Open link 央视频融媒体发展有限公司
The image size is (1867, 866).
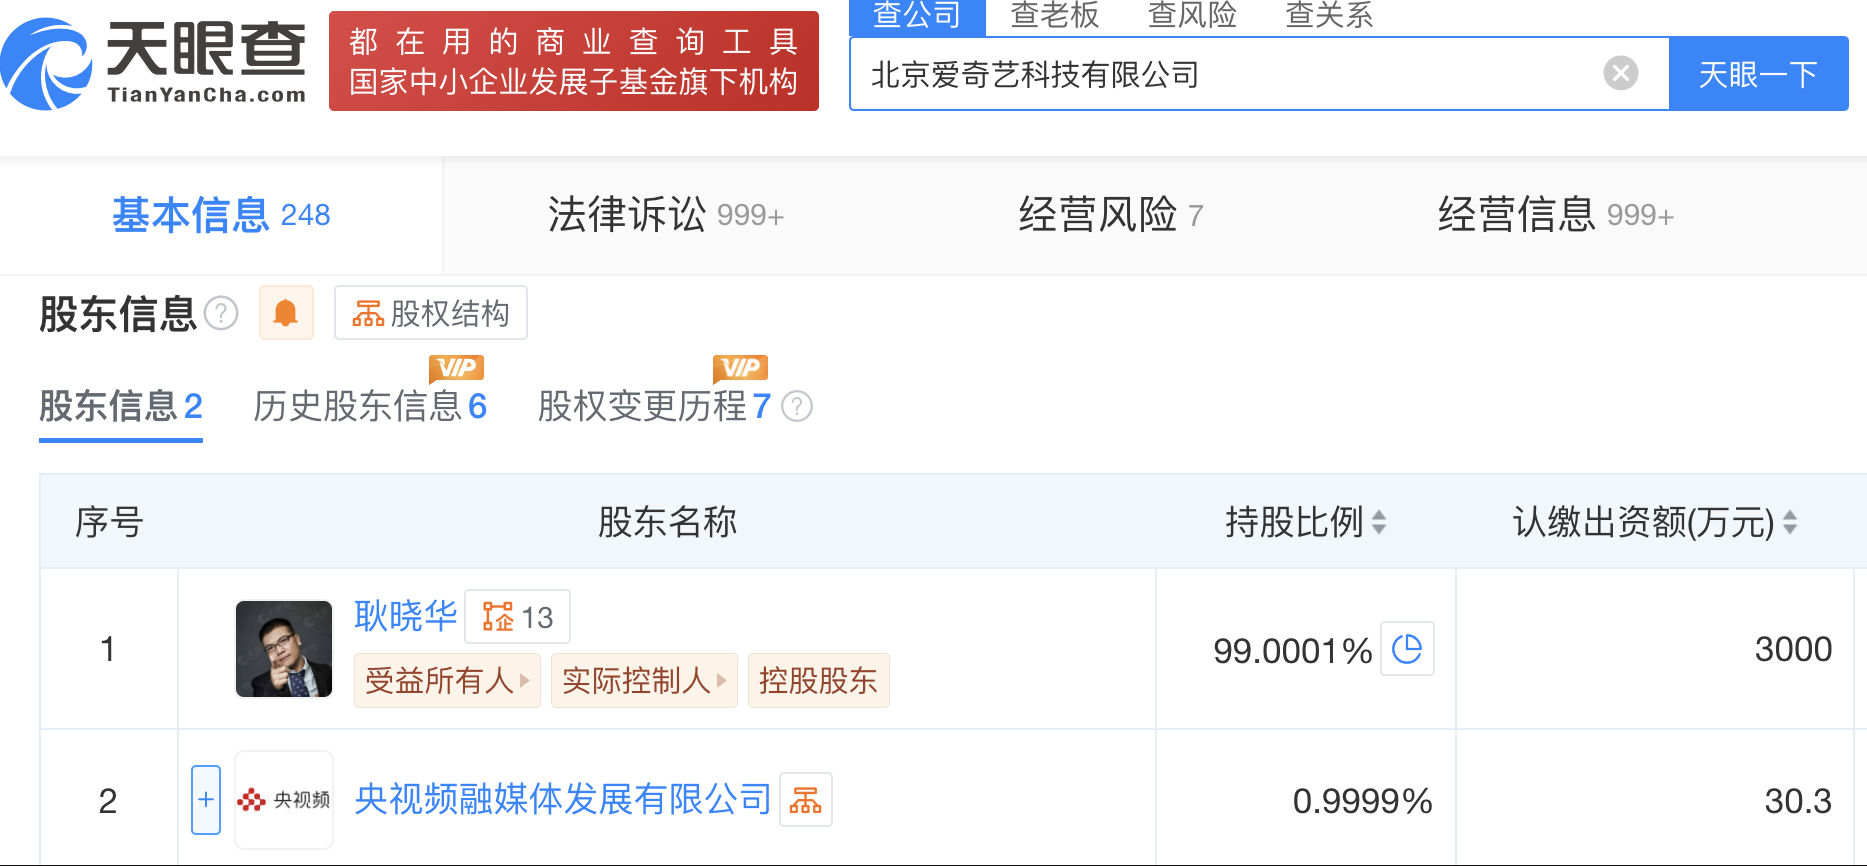[x=563, y=800]
